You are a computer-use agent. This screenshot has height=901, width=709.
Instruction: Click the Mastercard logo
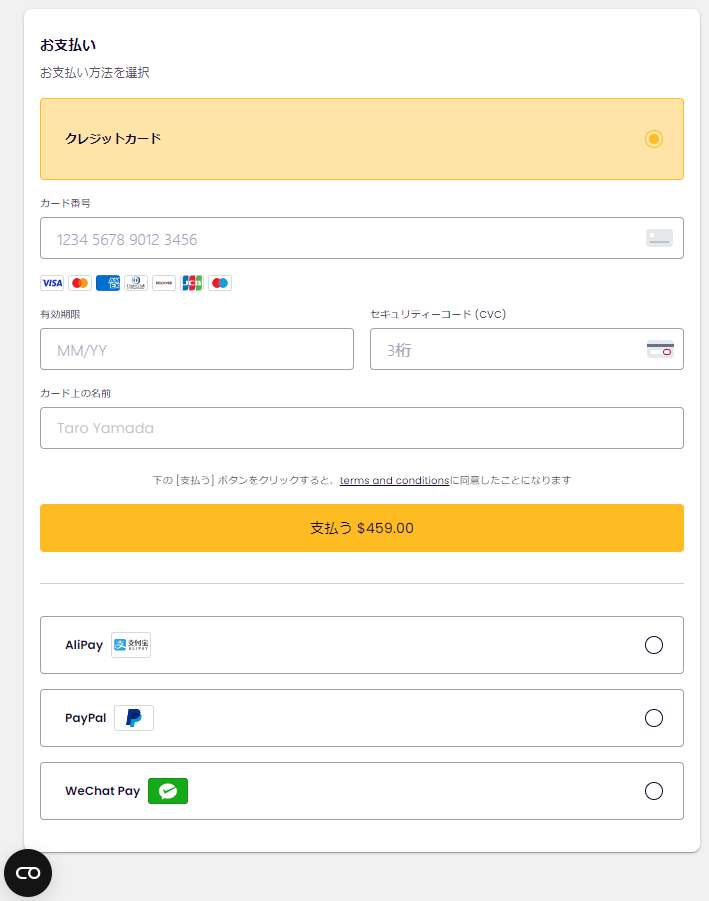pos(80,283)
